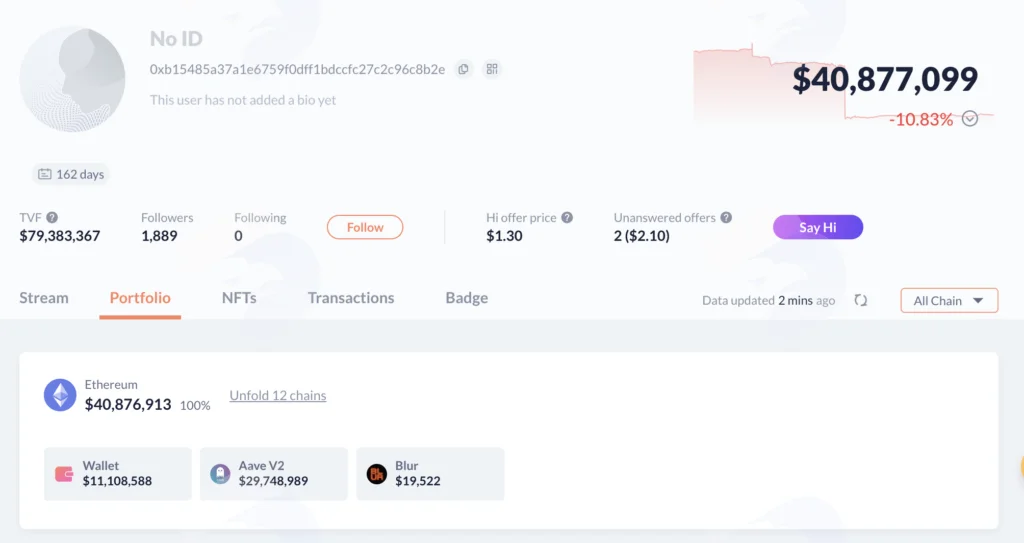Open the Unanswered offers help icon
1024x543 pixels.
click(726, 218)
